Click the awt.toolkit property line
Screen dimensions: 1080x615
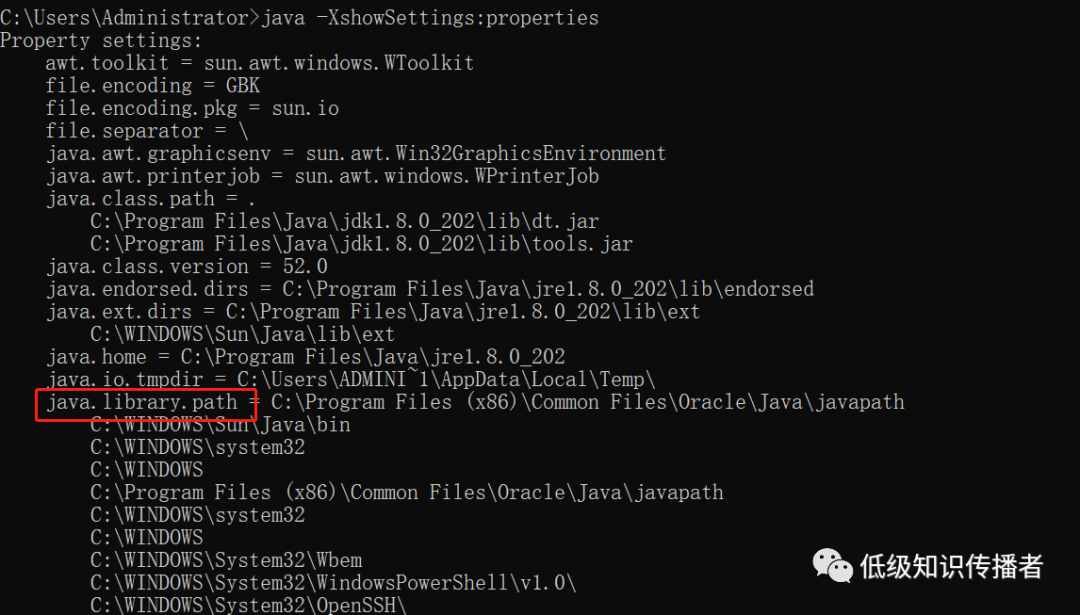(x=260, y=63)
